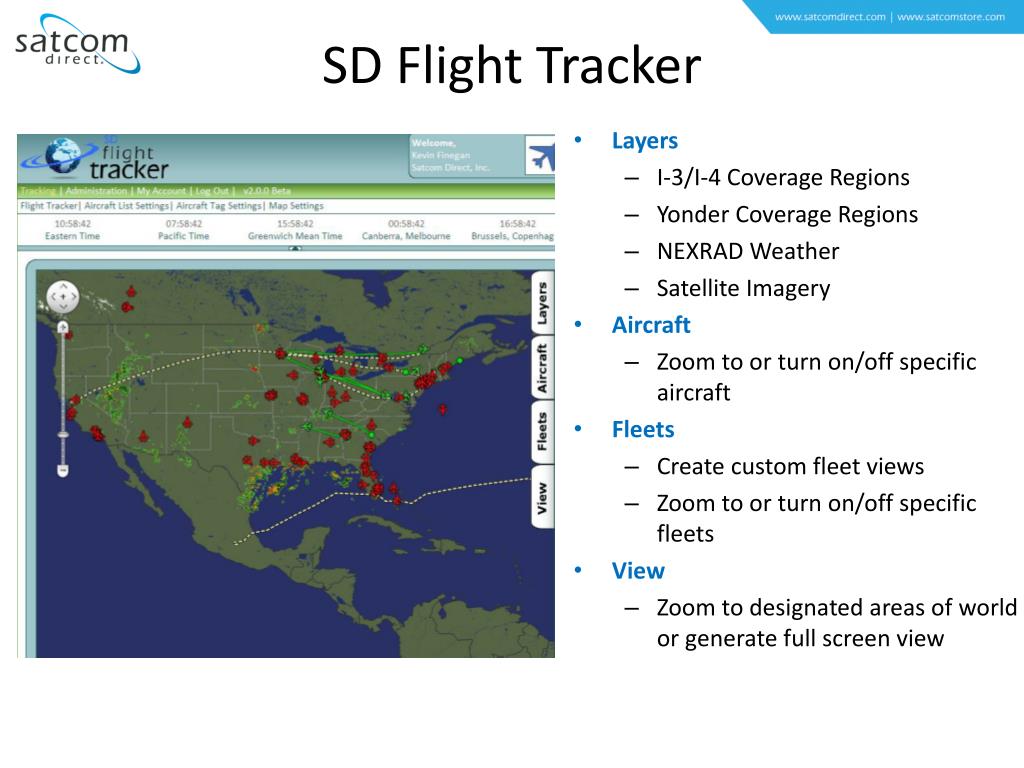The image size is (1024, 768).
Task: Click the Fleets heading in bullet list
Action: tap(643, 430)
